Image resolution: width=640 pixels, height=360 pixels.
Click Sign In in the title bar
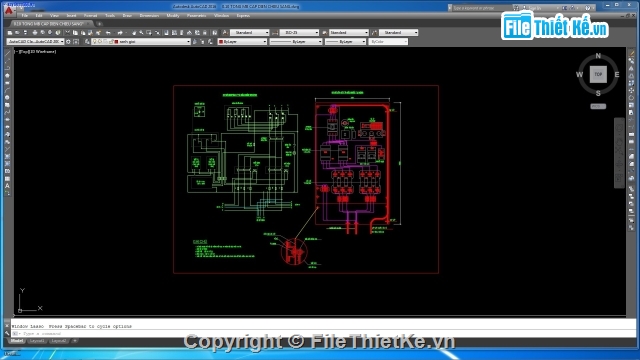pos(535,8)
